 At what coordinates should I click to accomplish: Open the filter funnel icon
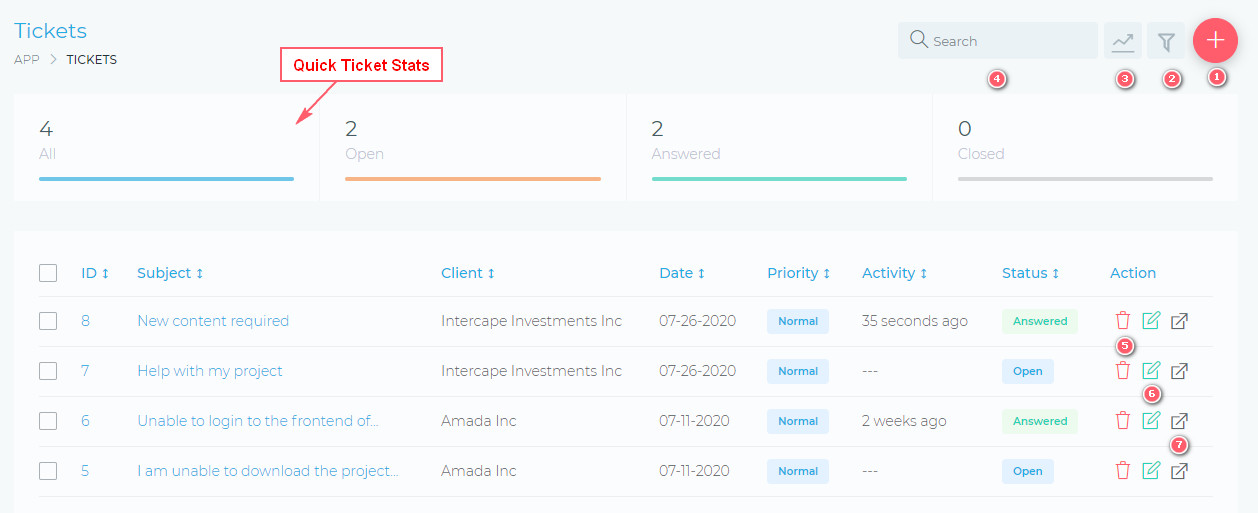pyautogui.click(x=1166, y=41)
